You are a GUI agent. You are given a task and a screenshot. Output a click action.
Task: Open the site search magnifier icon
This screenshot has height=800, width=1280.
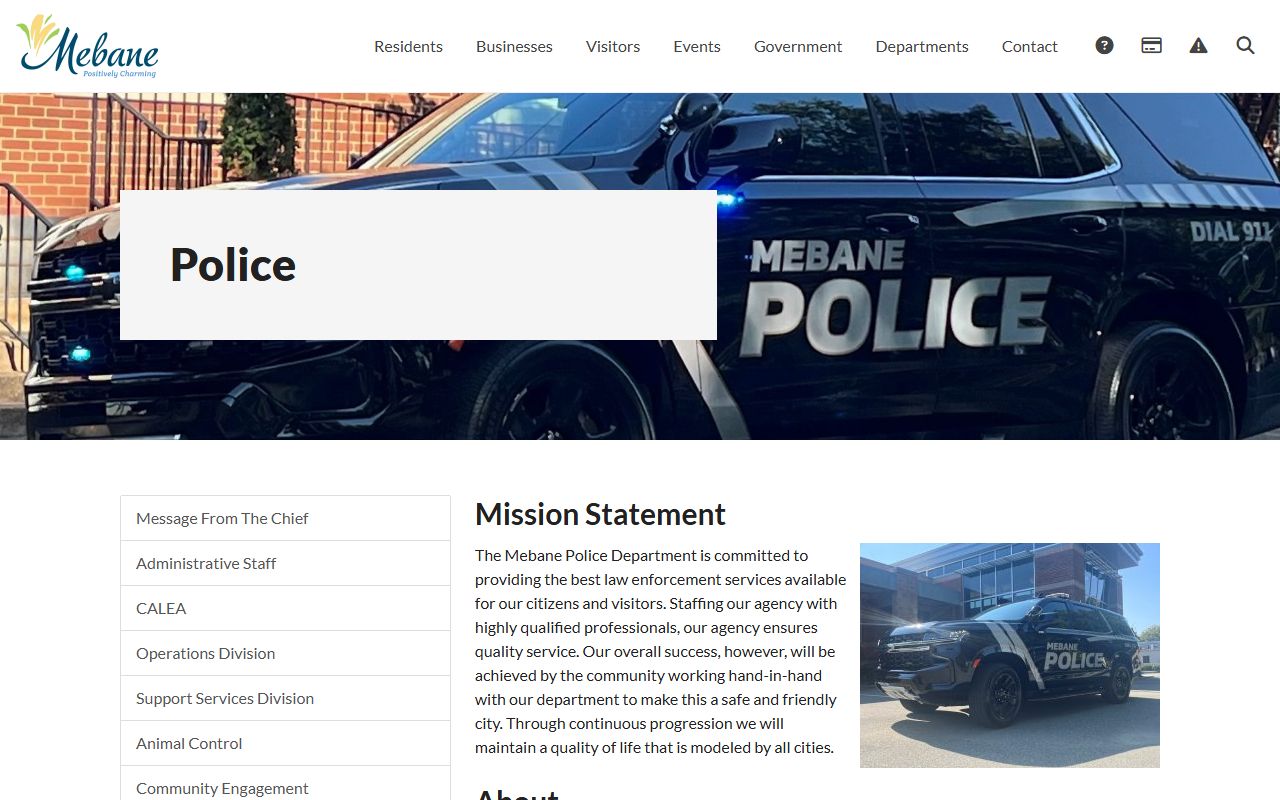point(1245,46)
